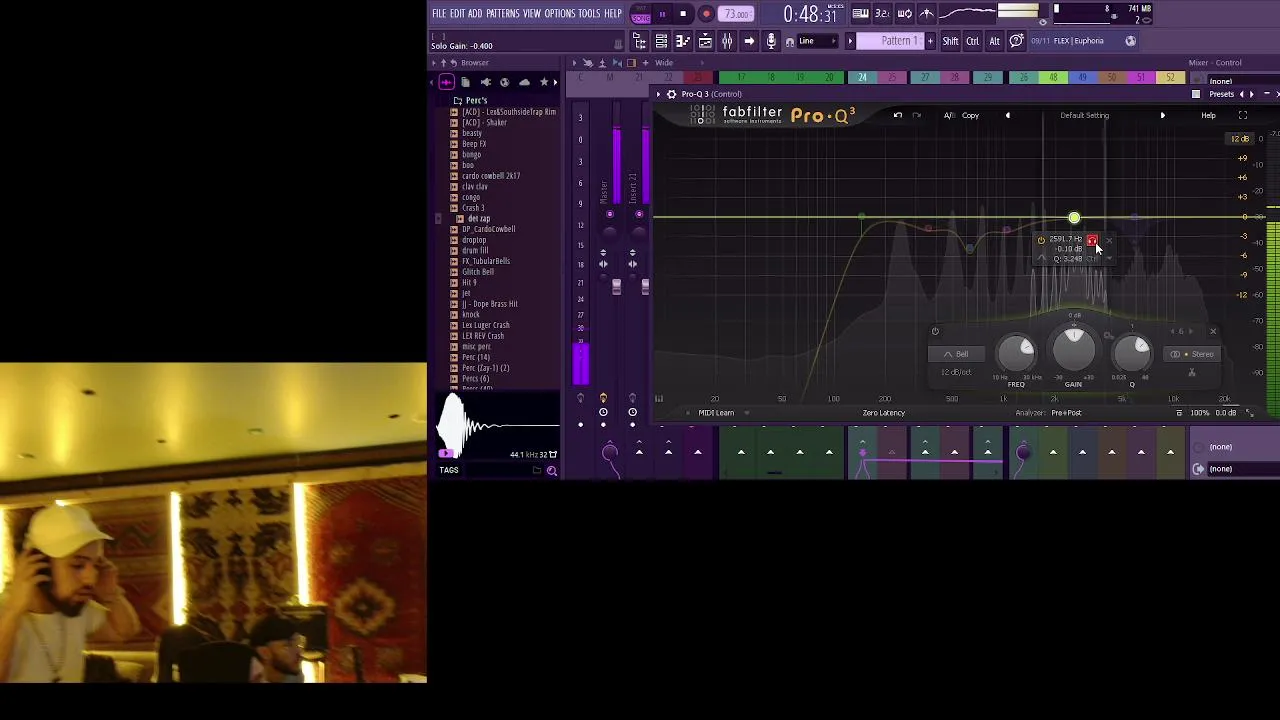Open the 12 dB display range dropdown
This screenshot has height=720, width=1280.
[1240, 139]
